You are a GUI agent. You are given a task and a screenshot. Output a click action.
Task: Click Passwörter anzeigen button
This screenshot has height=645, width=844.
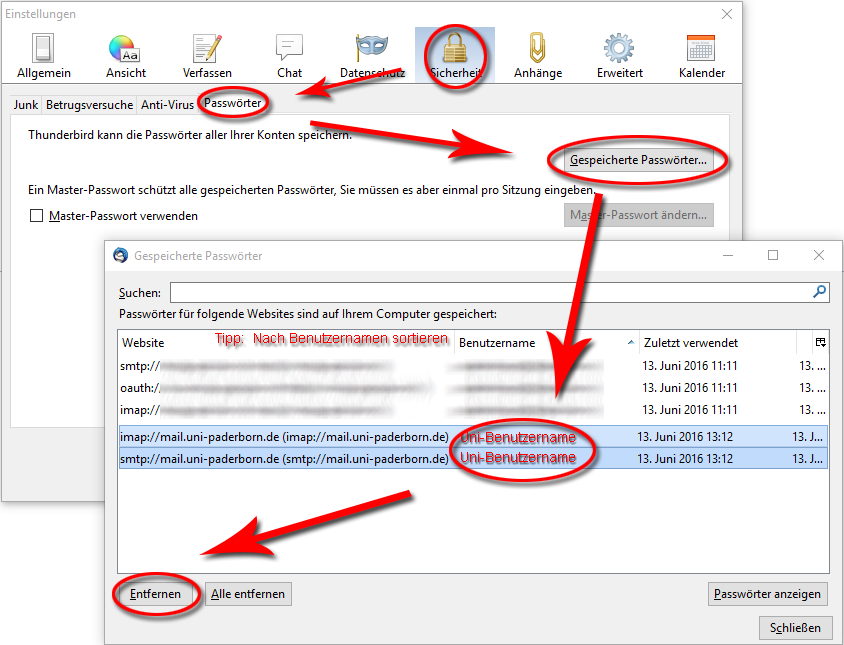pos(768,594)
